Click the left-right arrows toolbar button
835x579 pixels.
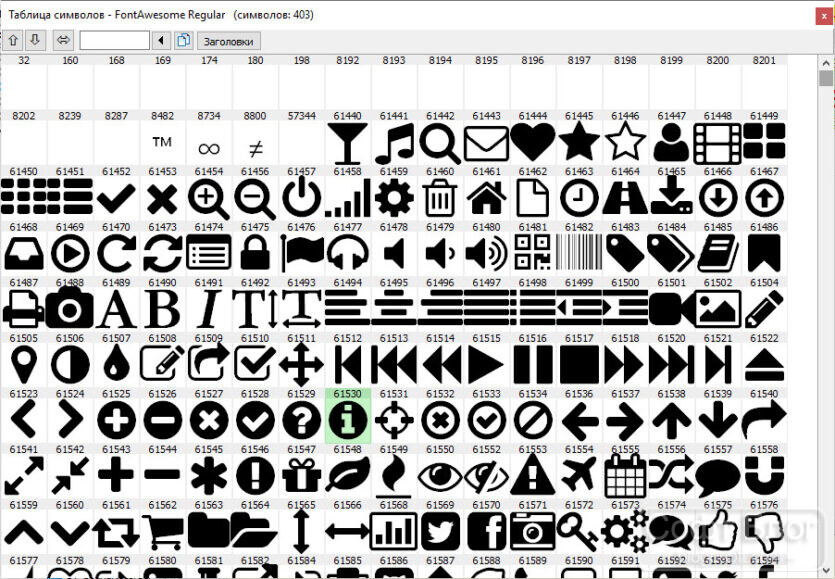pos(63,40)
